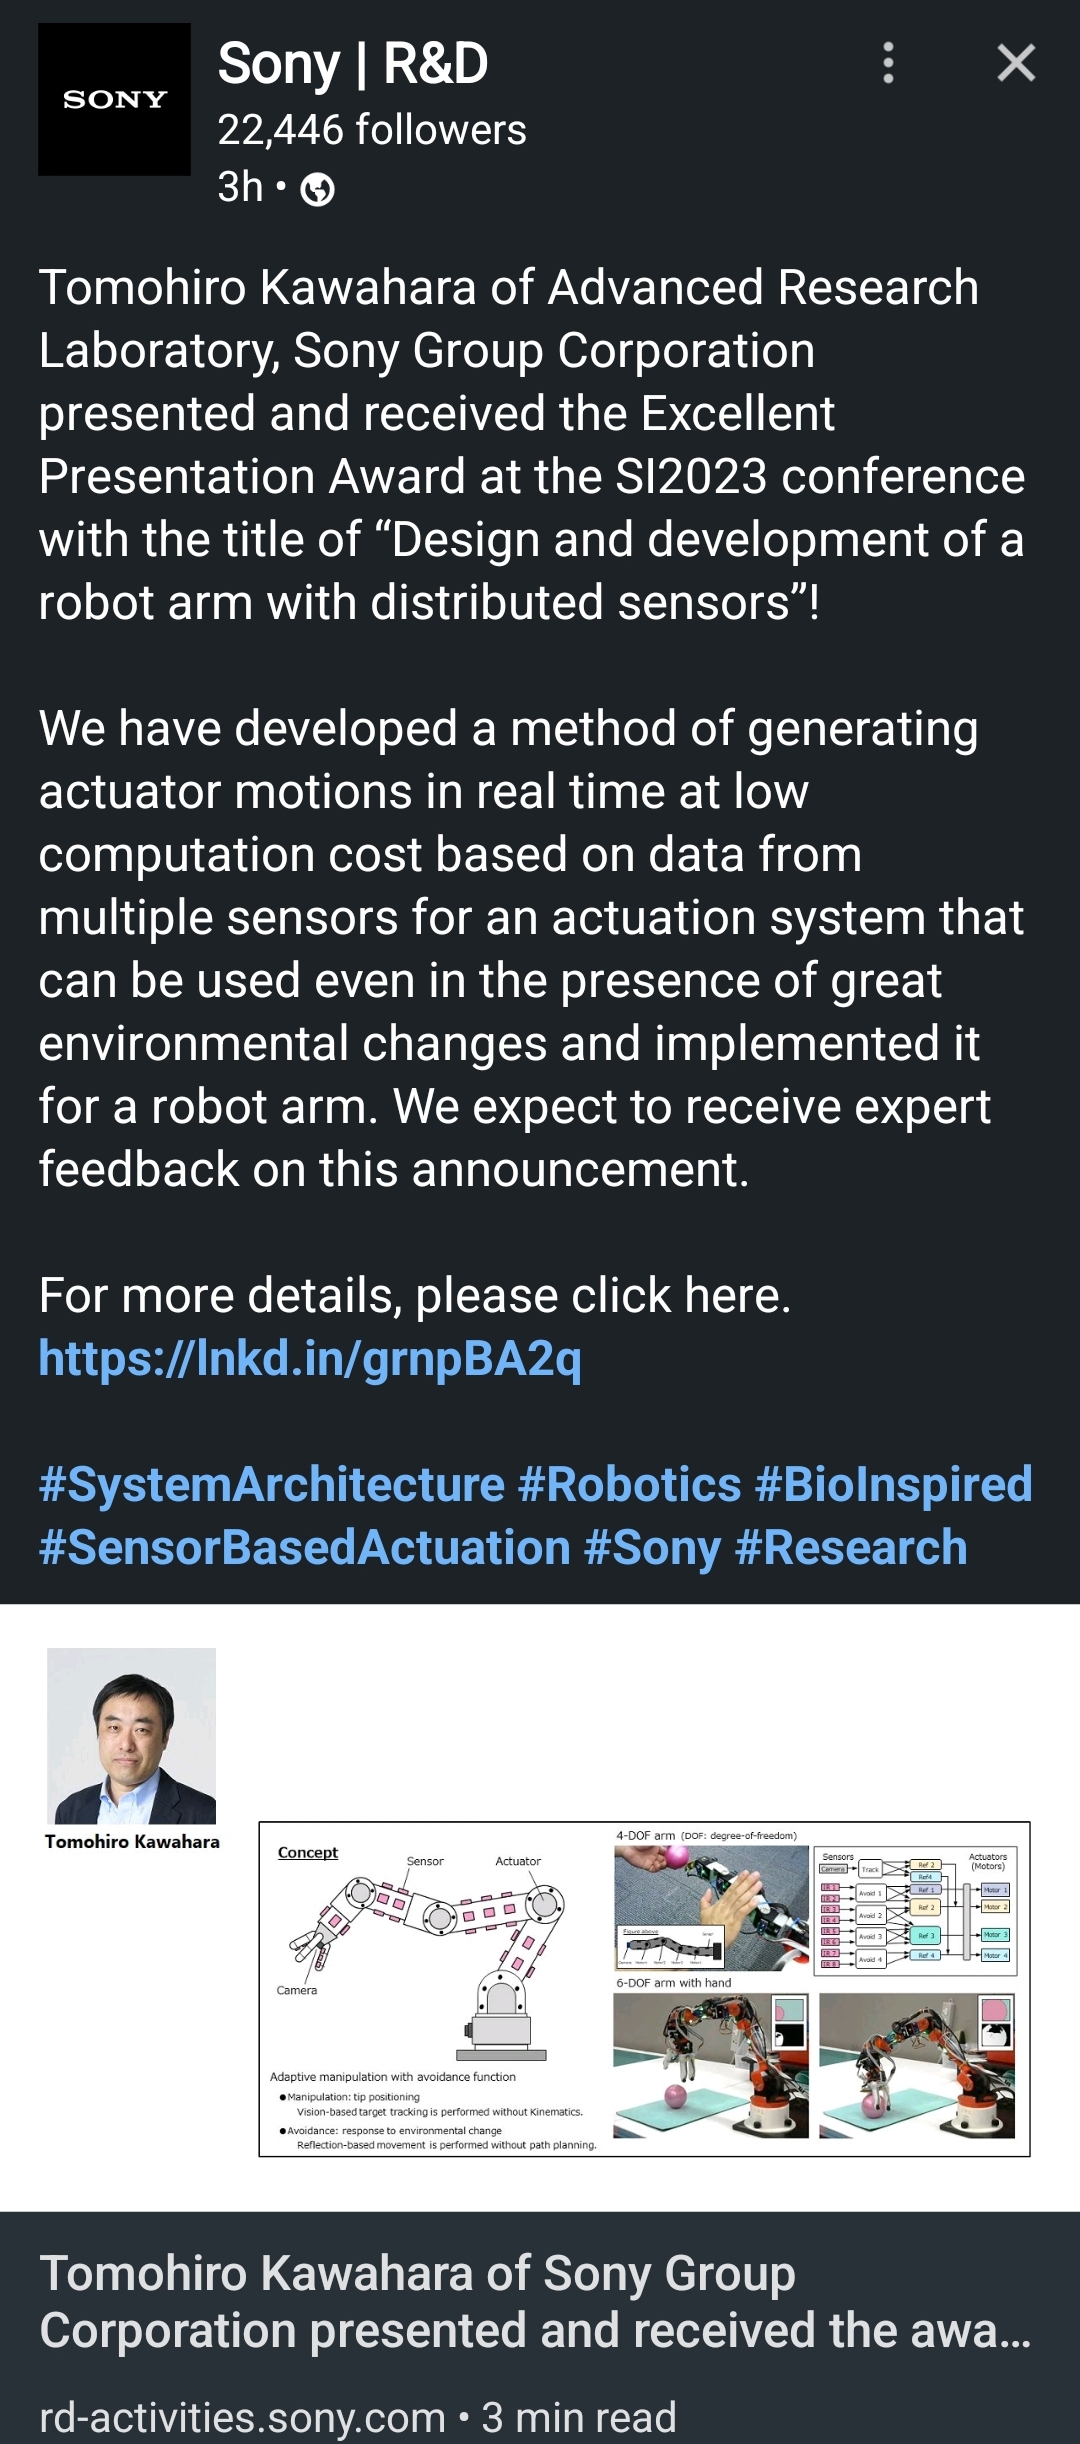Open the #Sony hashtag

coord(652,1548)
